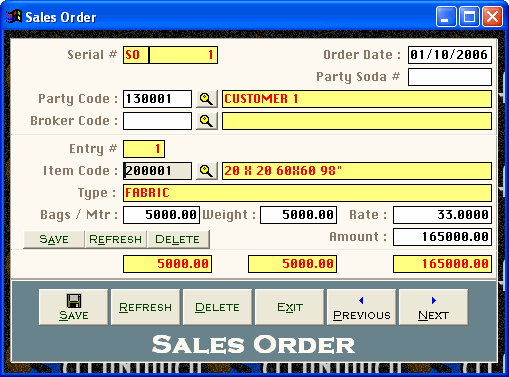This screenshot has width=509, height=377.
Task: Open Party Code lookup magnifier icon
Action: 207,99
